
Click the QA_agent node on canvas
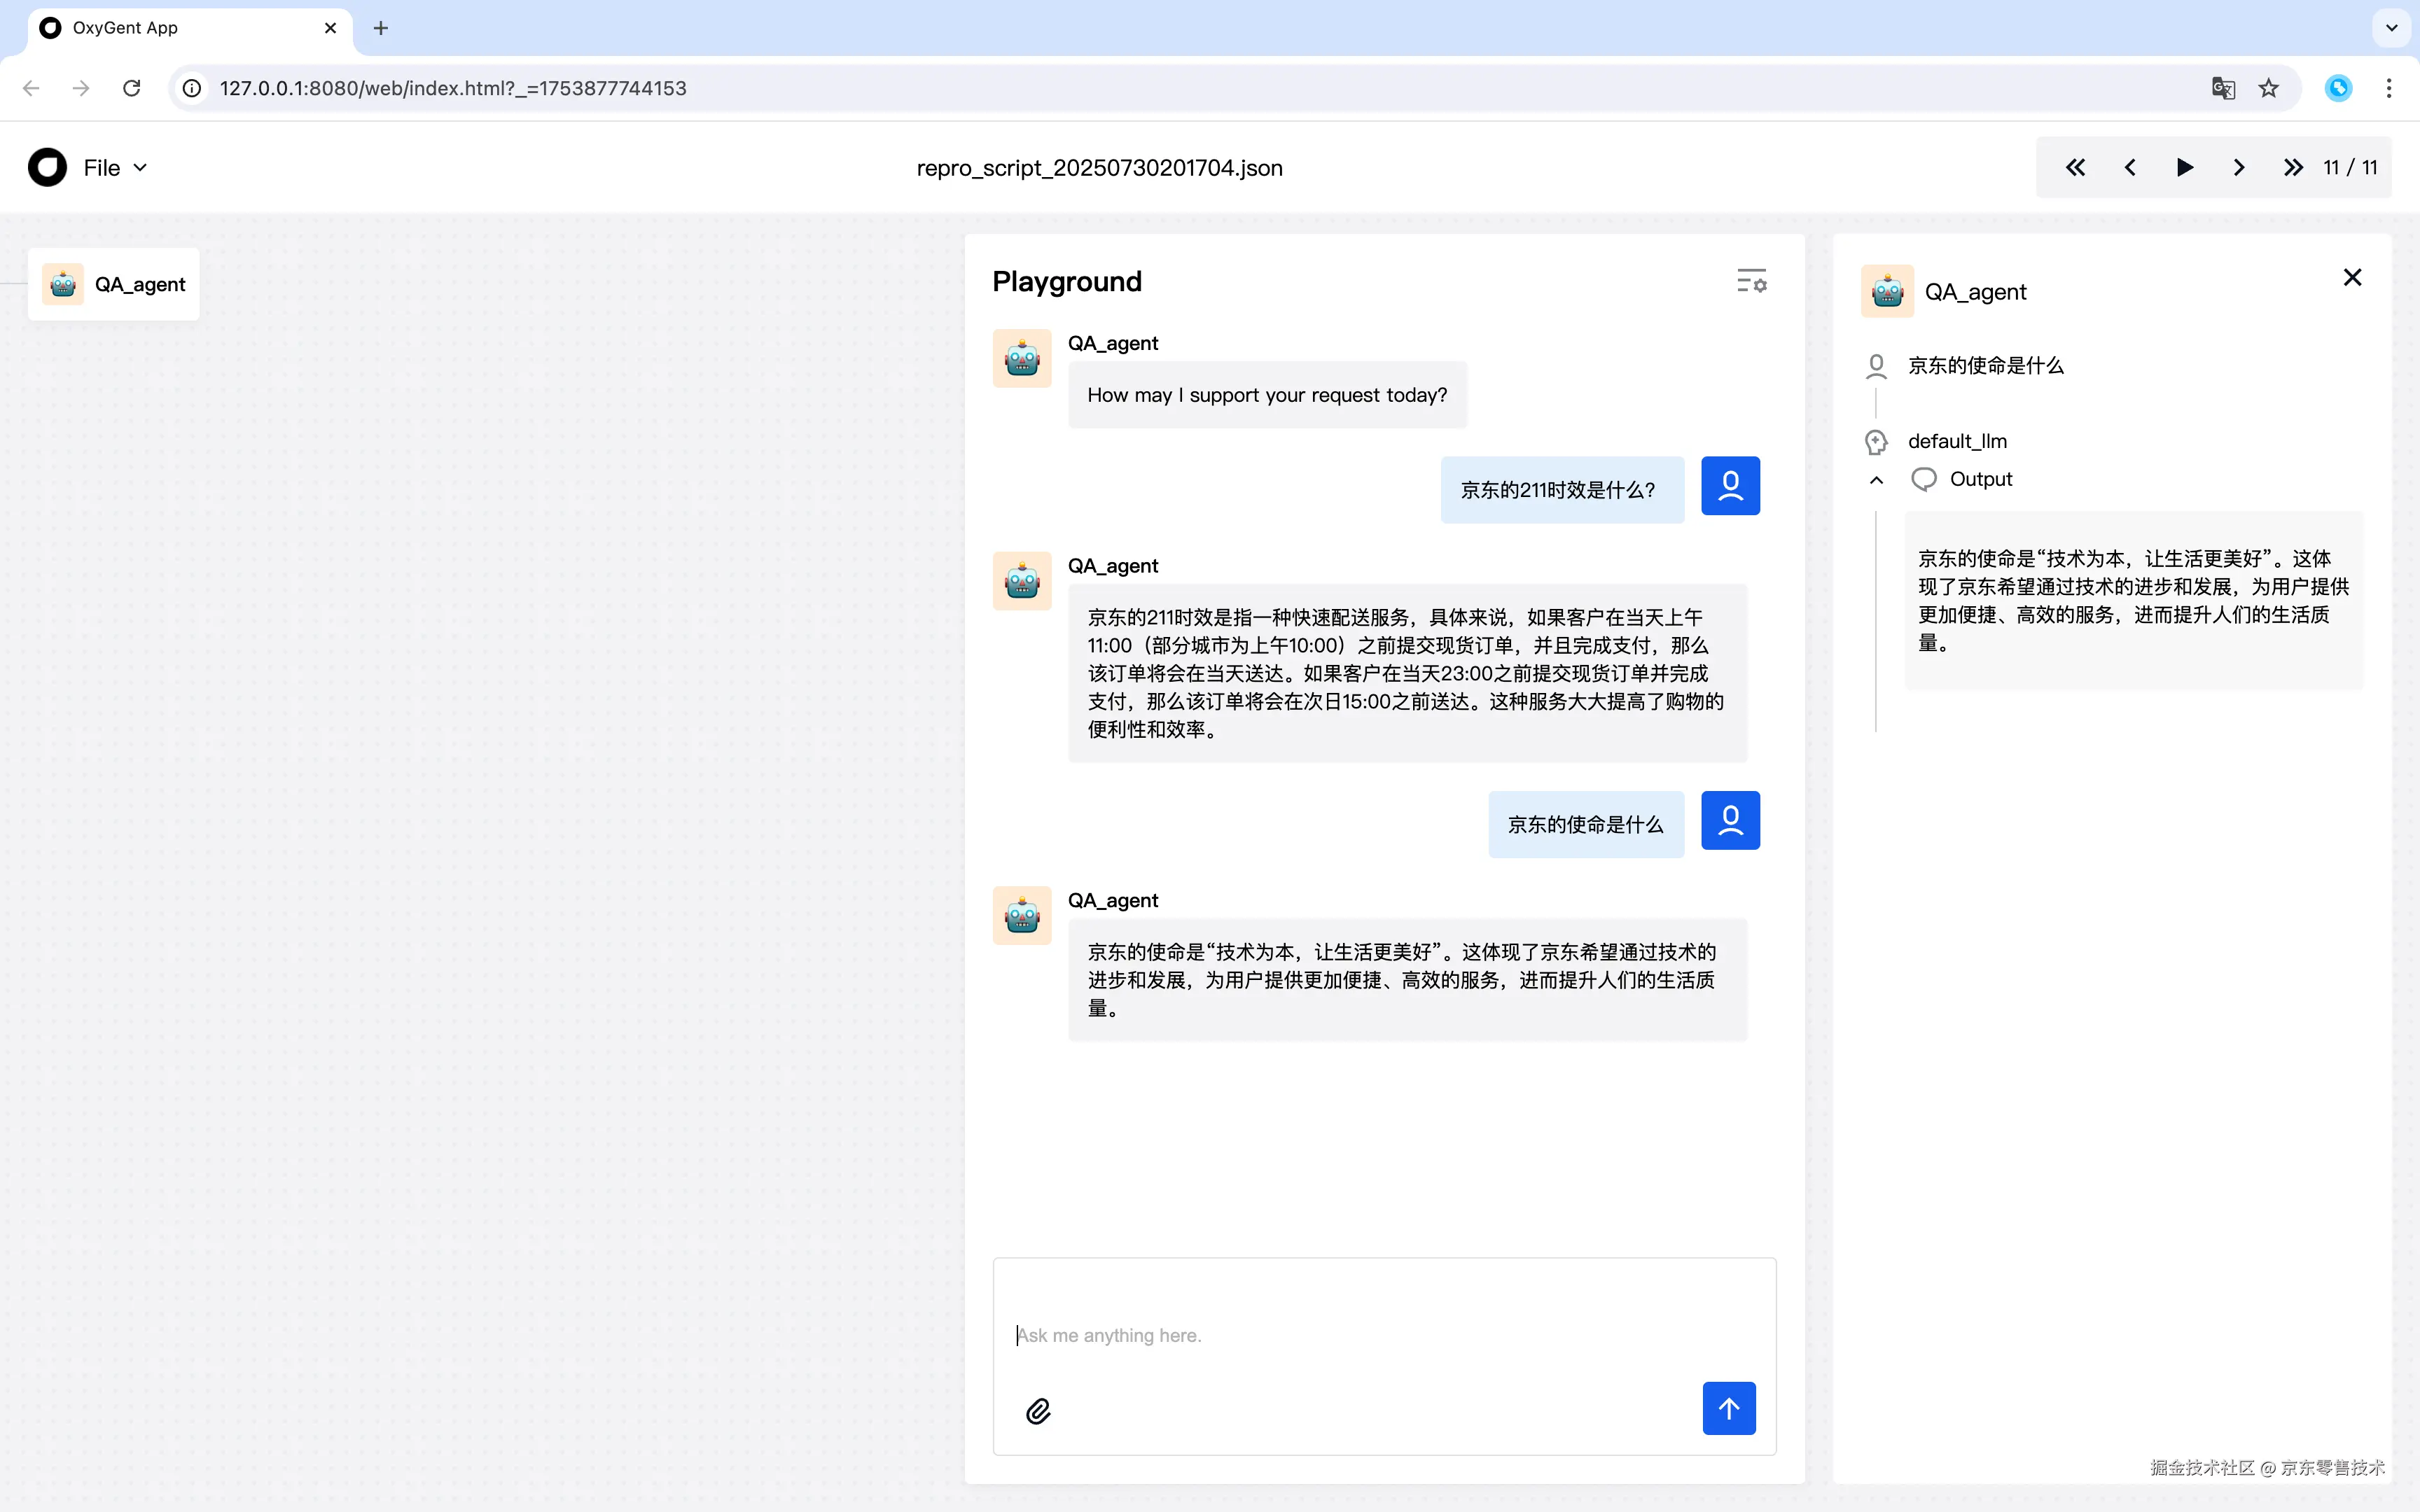coord(114,285)
